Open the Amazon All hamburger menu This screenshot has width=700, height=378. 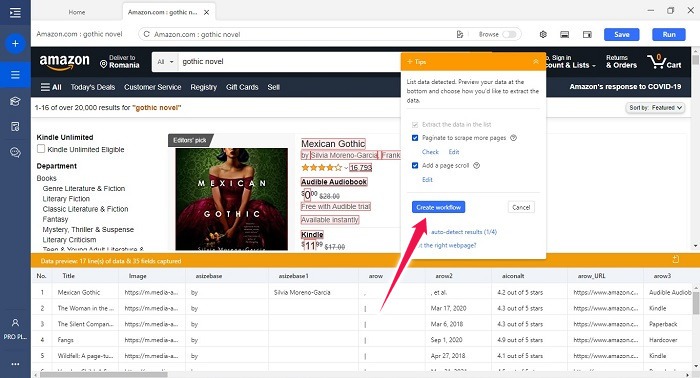(x=51, y=87)
